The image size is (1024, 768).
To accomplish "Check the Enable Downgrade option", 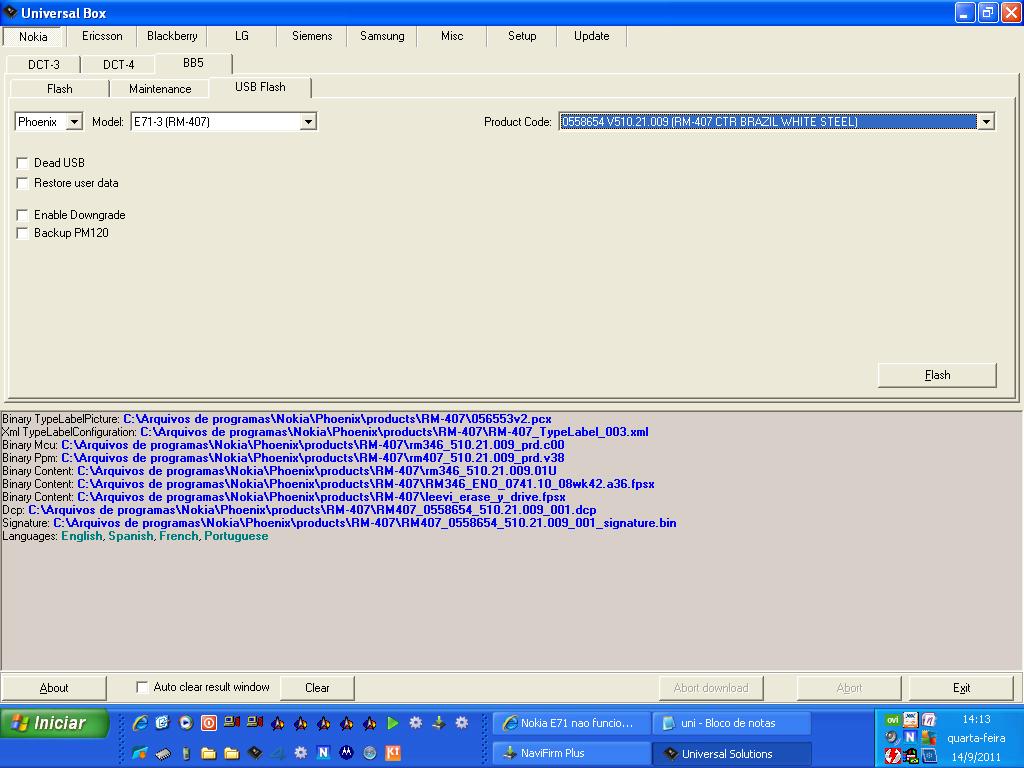I will (22, 215).
